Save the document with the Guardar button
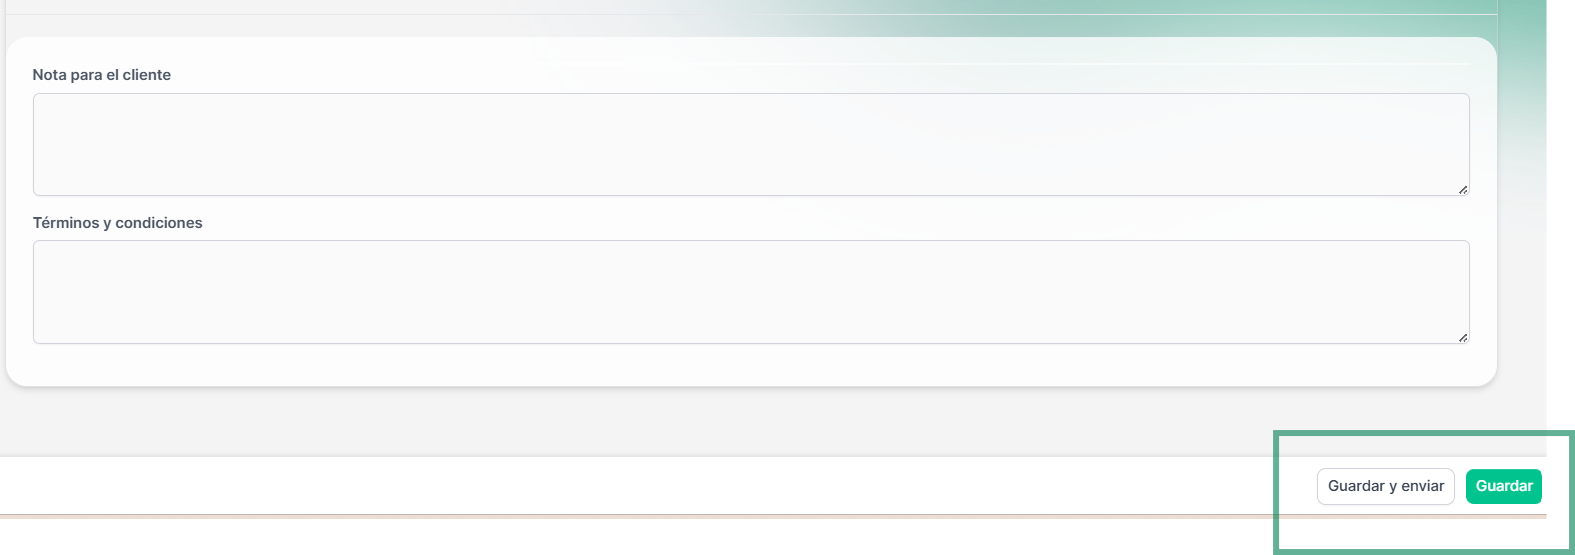Screen dimensions: 1575x555 (1503, 486)
